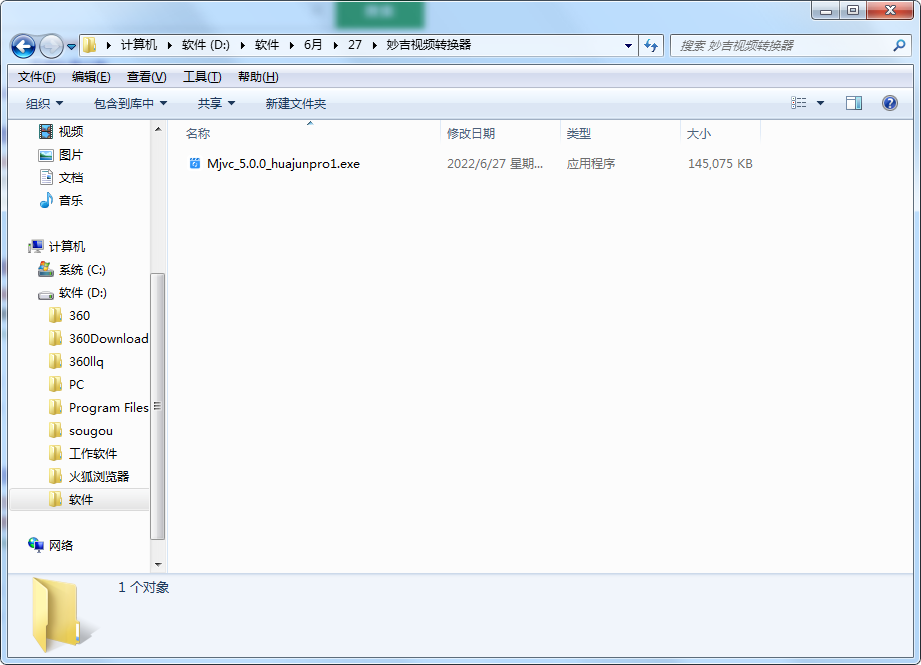The height and width of the screenshot is (665, 921).
Task: Click the change view icon
Action: [x=798, y=103]
